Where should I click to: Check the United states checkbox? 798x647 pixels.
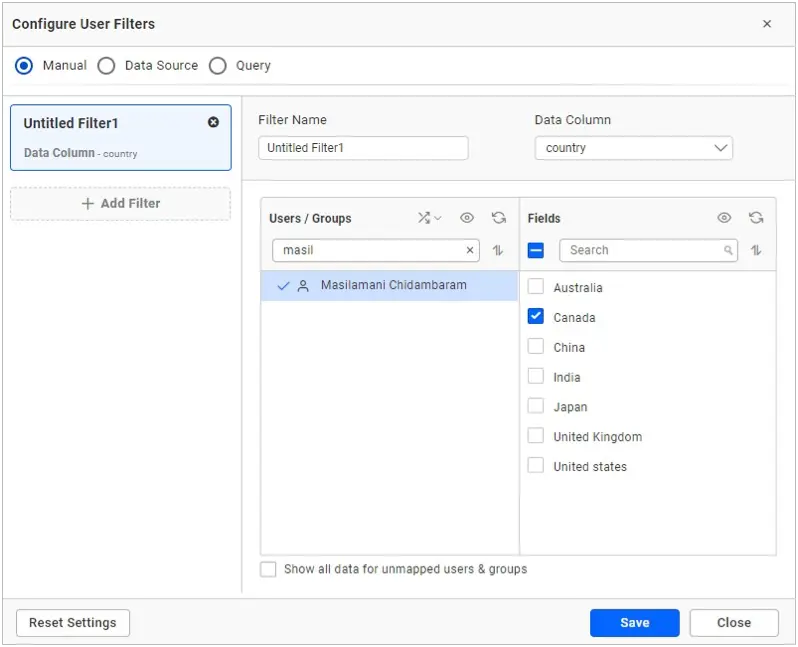535,465
